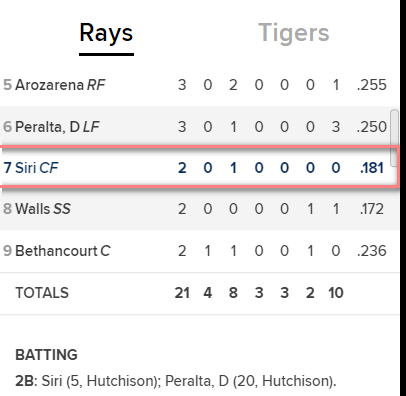Click Peralta, D (20, Hutchison) doubles note
This screenshot has height=396, width=406.
251,381
